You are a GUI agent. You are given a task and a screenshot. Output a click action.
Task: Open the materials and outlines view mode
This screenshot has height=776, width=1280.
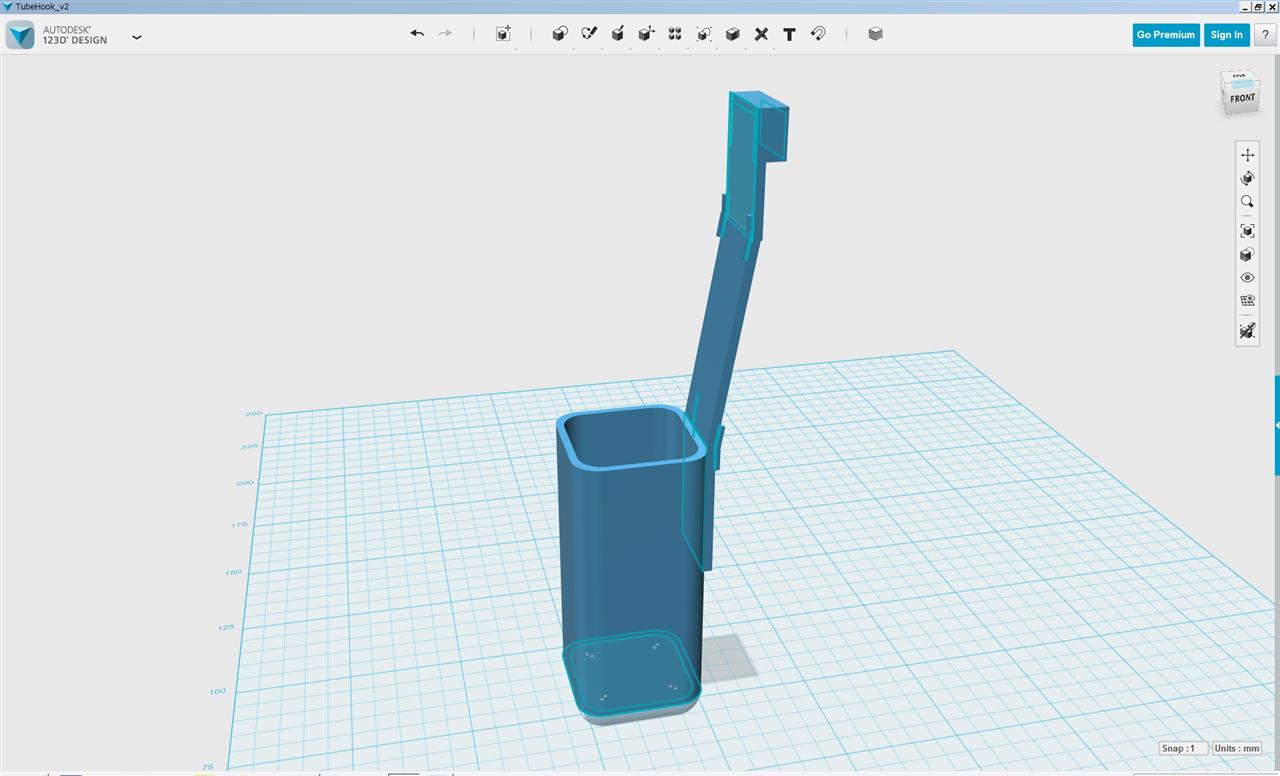(x=1247, y=255)
